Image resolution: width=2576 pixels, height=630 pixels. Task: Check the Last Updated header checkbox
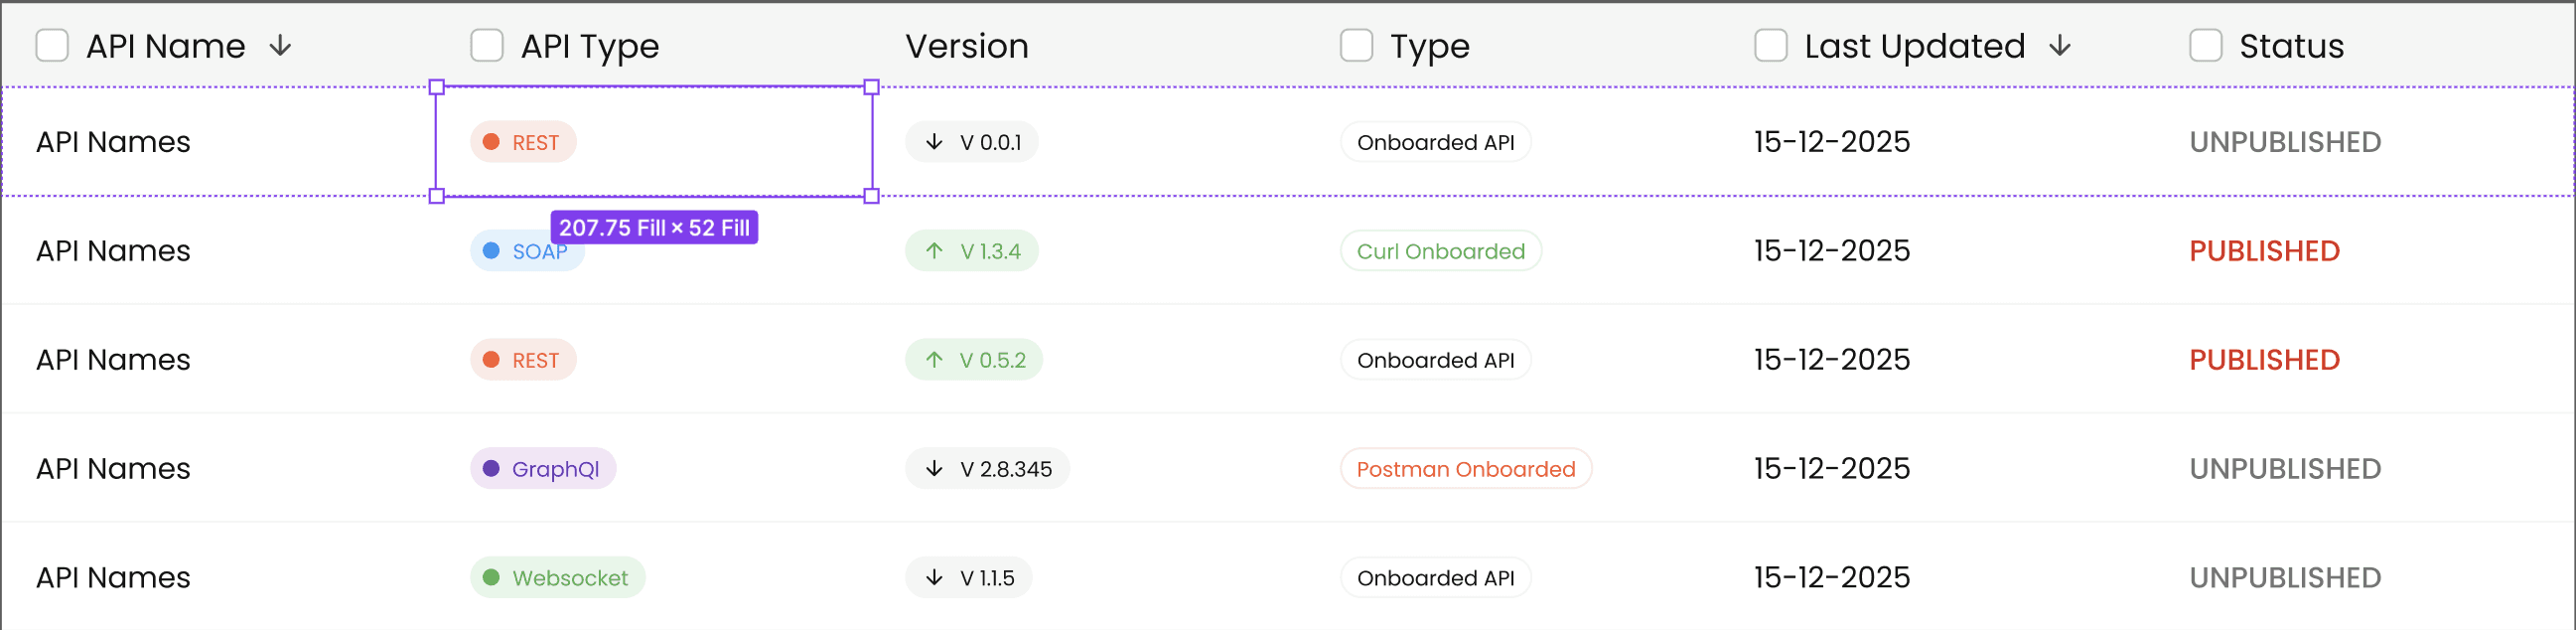tap(1770, 46)
